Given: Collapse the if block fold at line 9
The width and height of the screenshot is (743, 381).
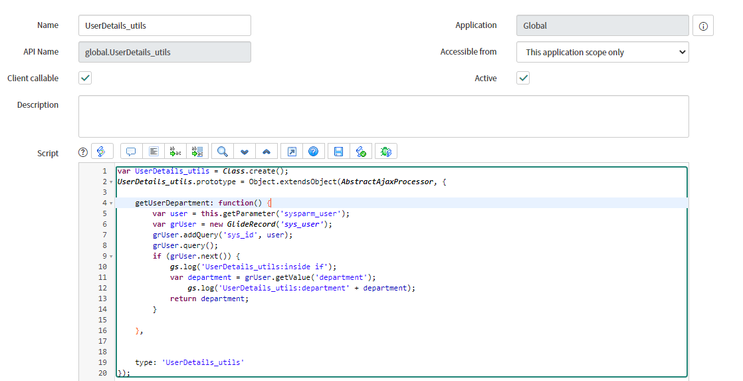Looking at the screenshot, I should [111, 256].
